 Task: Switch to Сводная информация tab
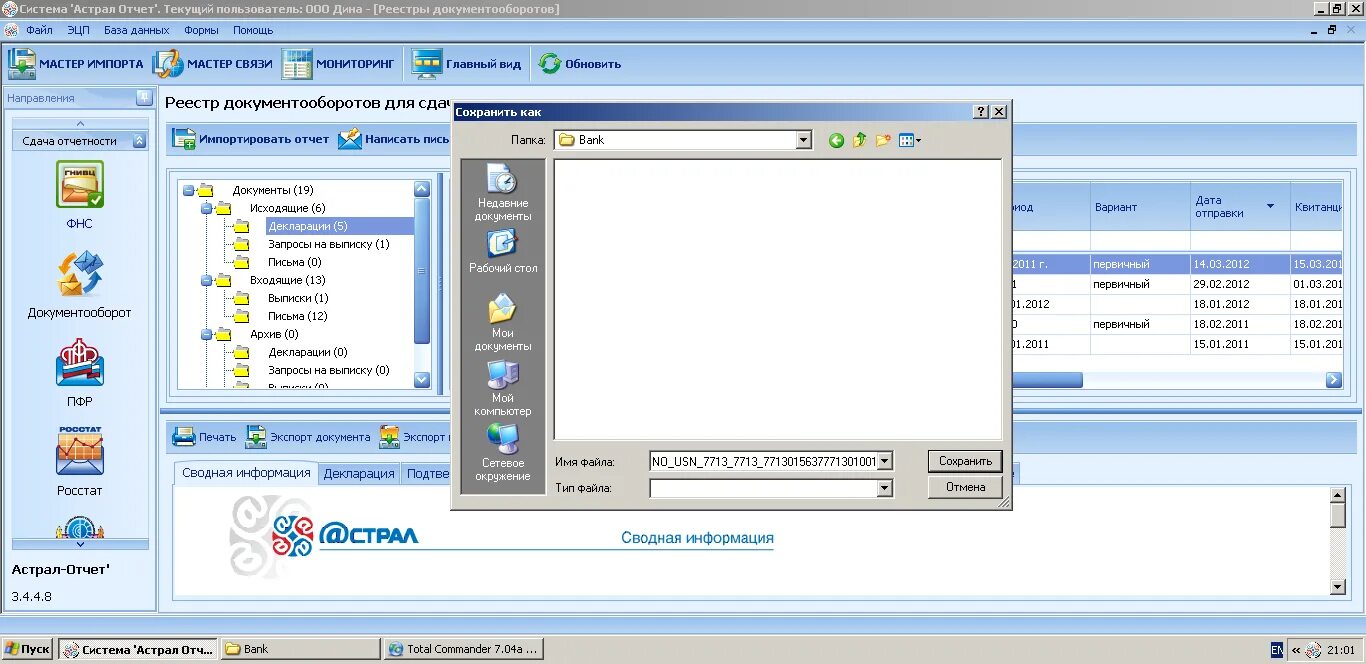pos(246,473)
